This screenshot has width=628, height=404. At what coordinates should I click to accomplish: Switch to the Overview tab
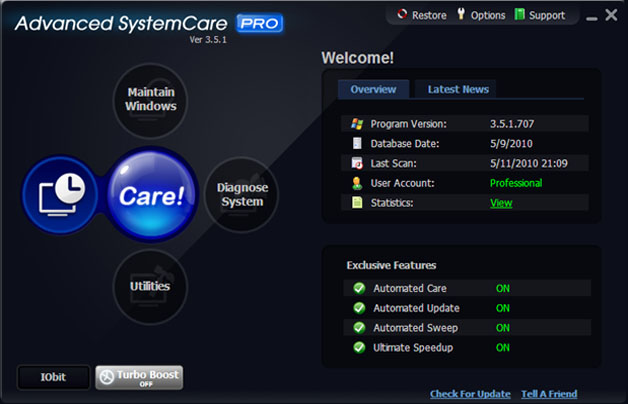pyautogui.click(x=373, y=89)
